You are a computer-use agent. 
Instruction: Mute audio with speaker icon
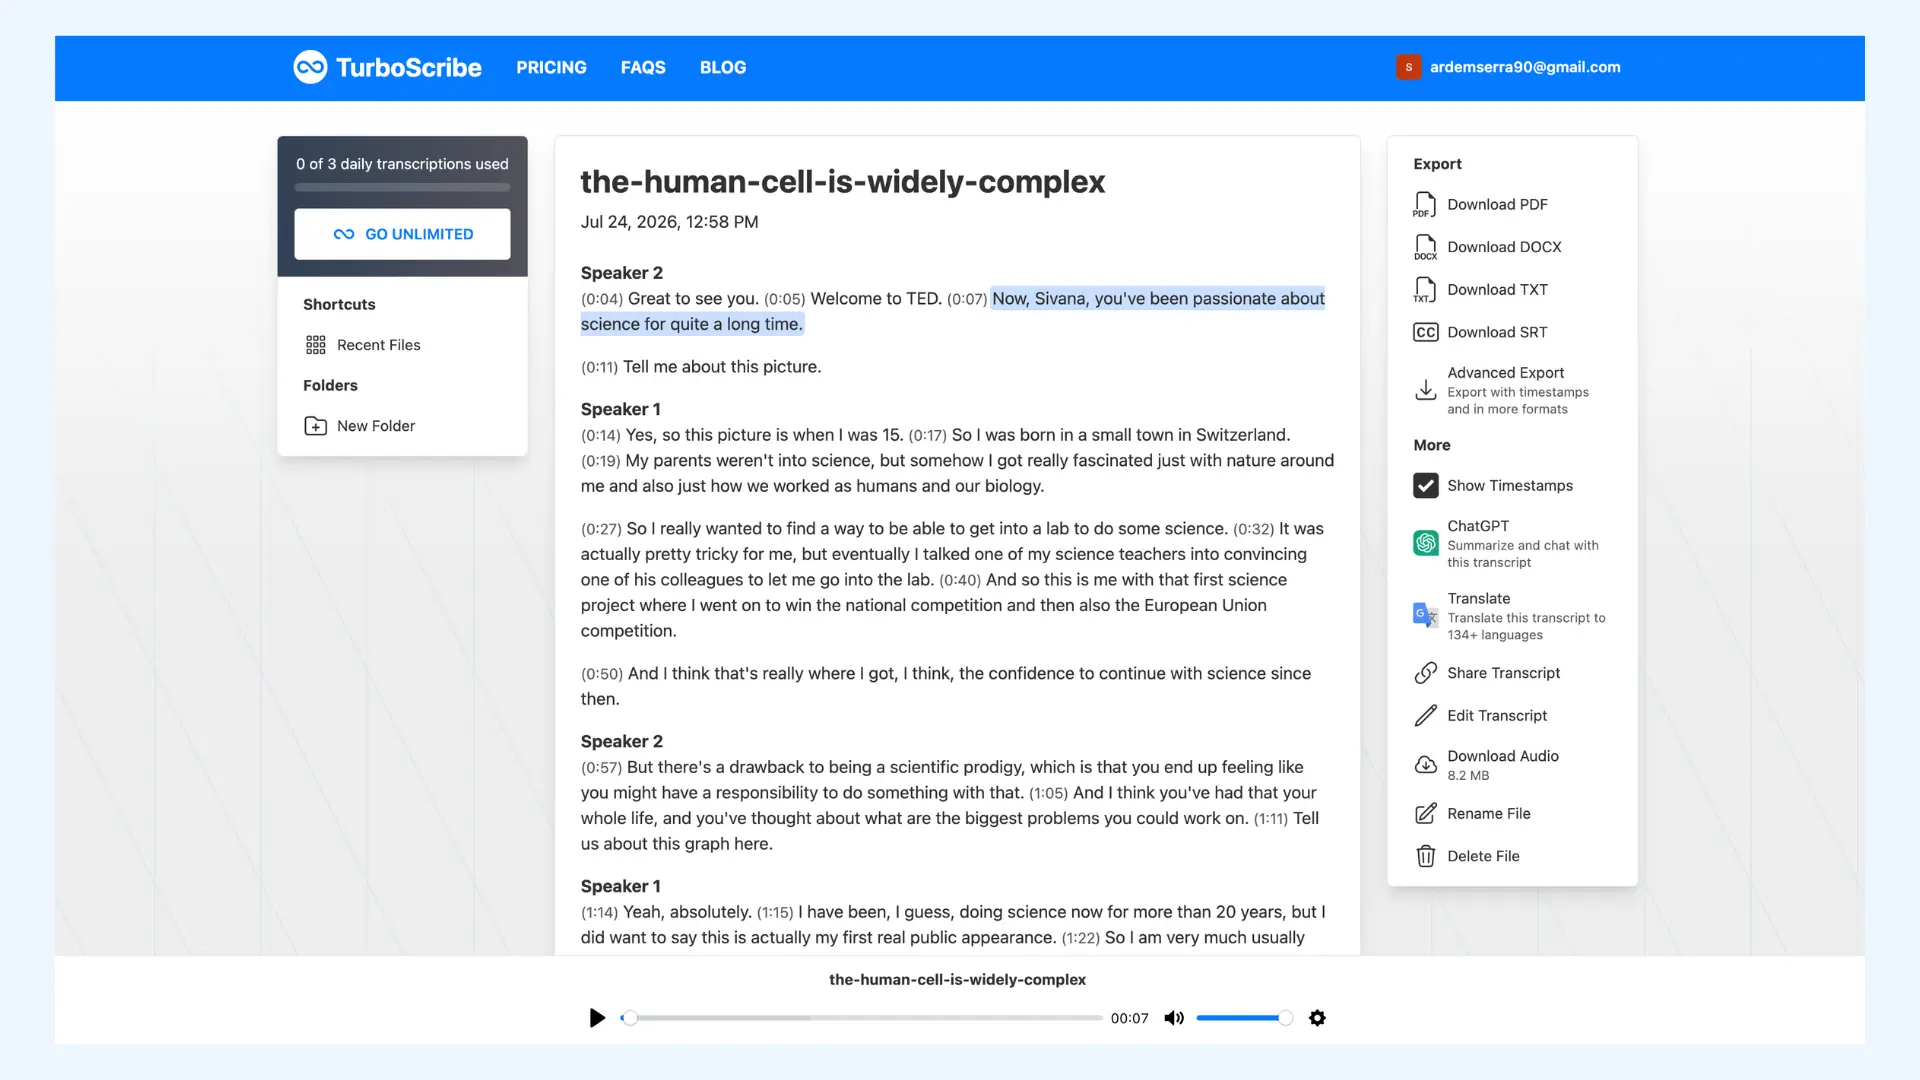[x=1174, y=1018]
